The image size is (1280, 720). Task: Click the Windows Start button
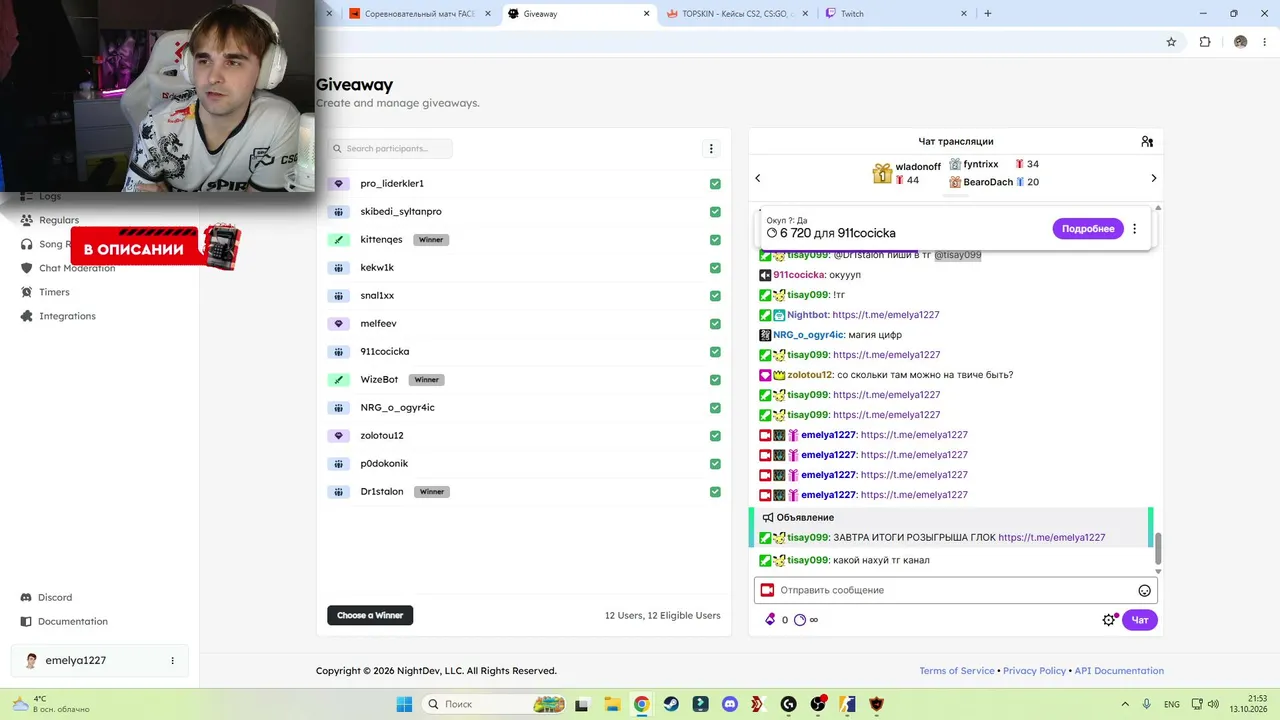(x=404, y=704)
